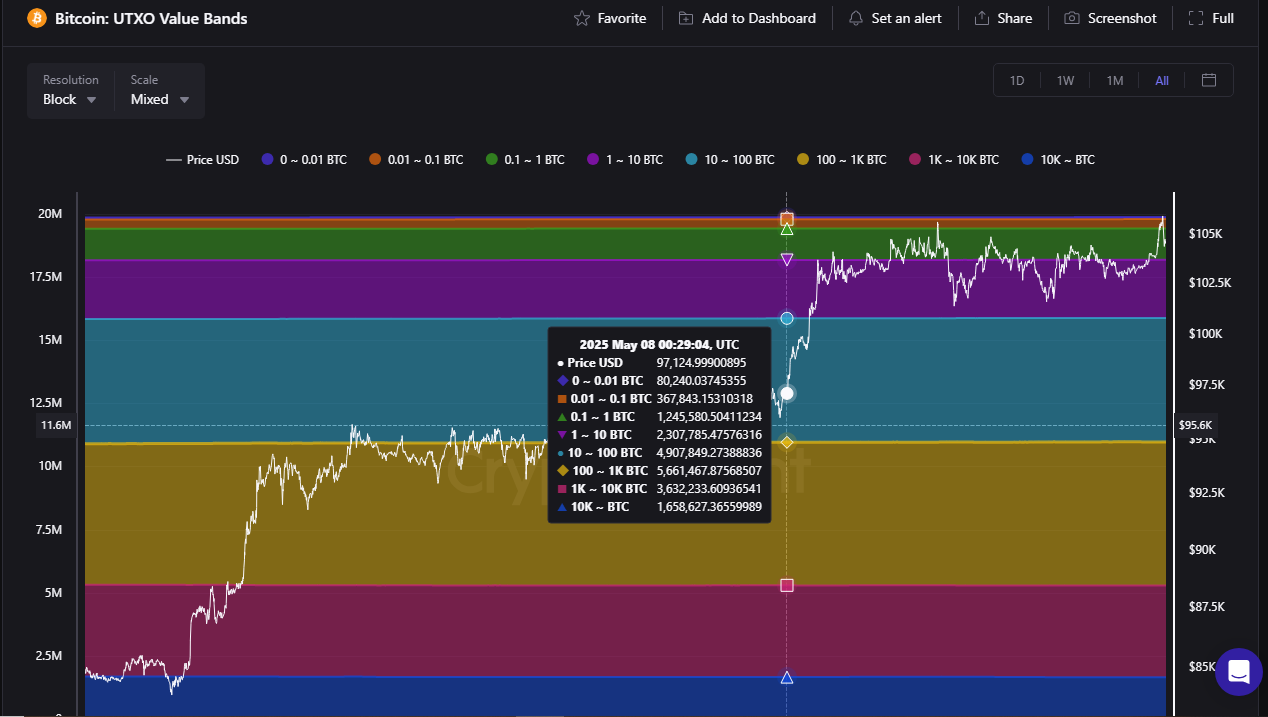The image size is (1268, 717).
Task: Click the Set an alert button
Action: pos(895,18)
